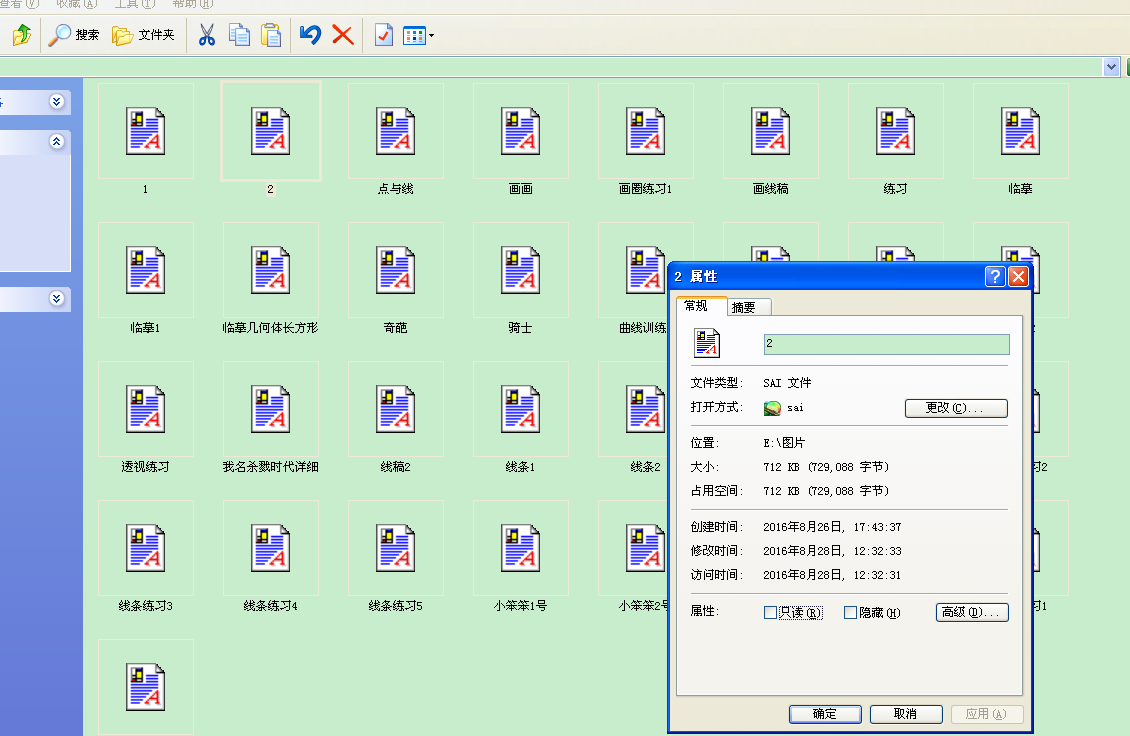Click the Paste clipboard icon
The image size is (1130, 736).
[270, 35]
